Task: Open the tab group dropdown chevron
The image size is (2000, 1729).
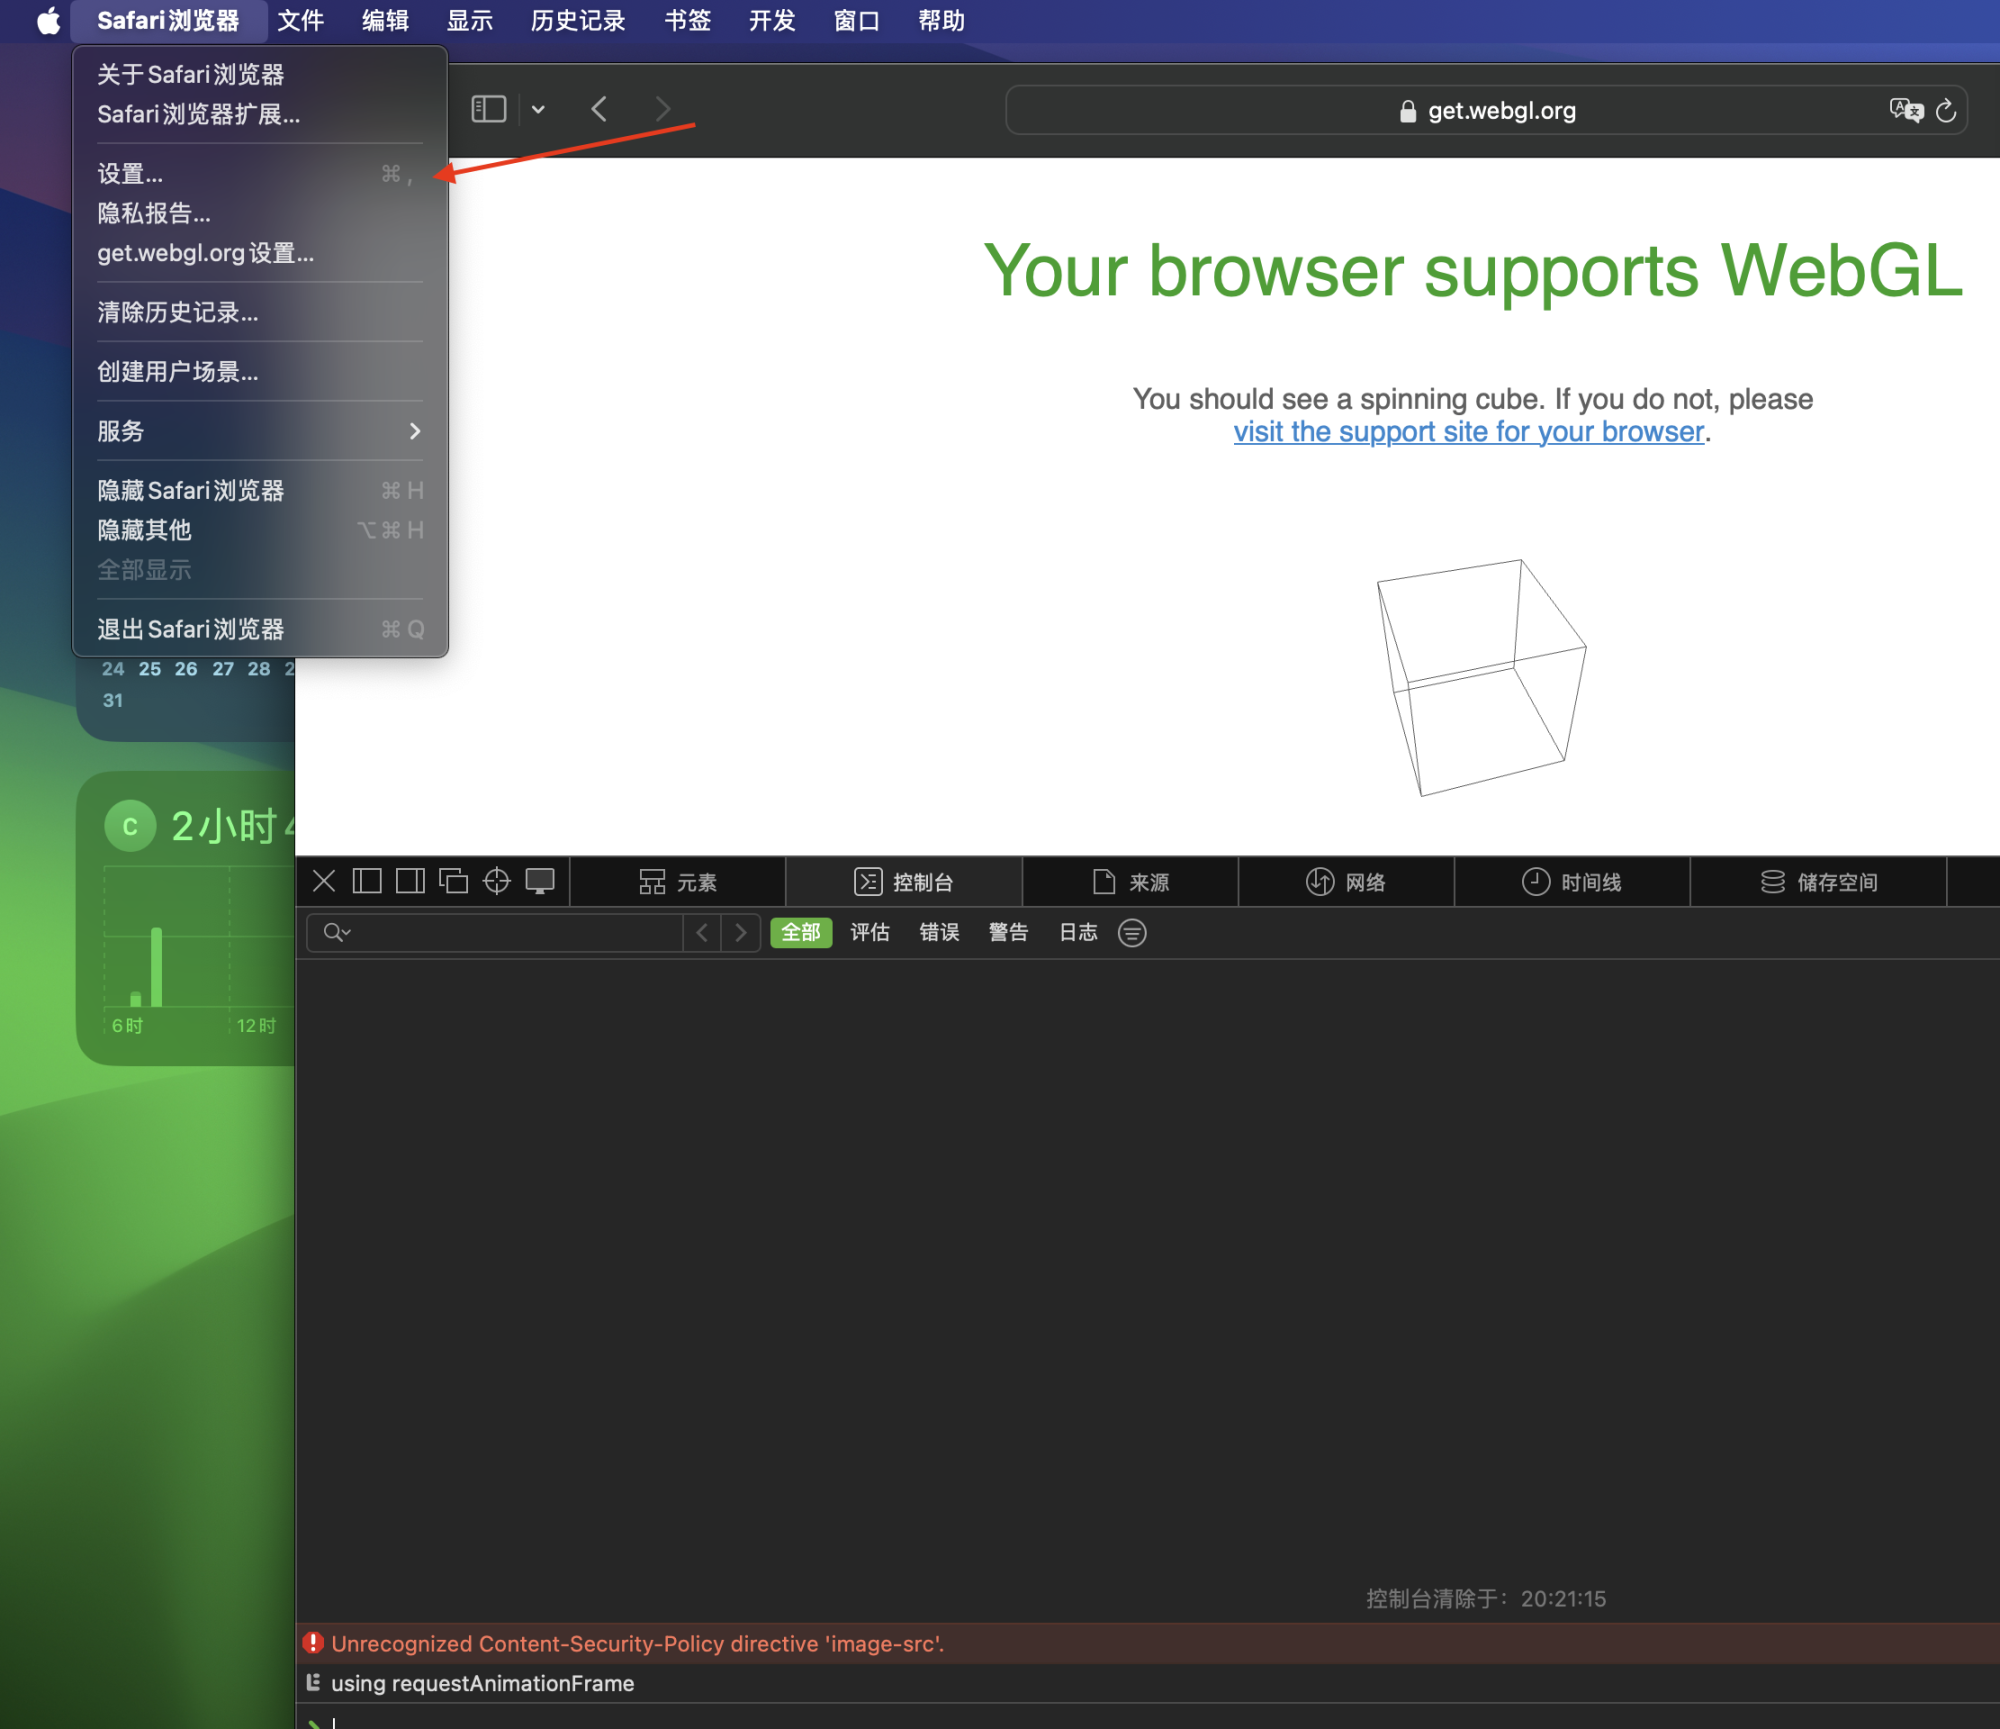Action: pyautogui.click(x=538, y=109)
